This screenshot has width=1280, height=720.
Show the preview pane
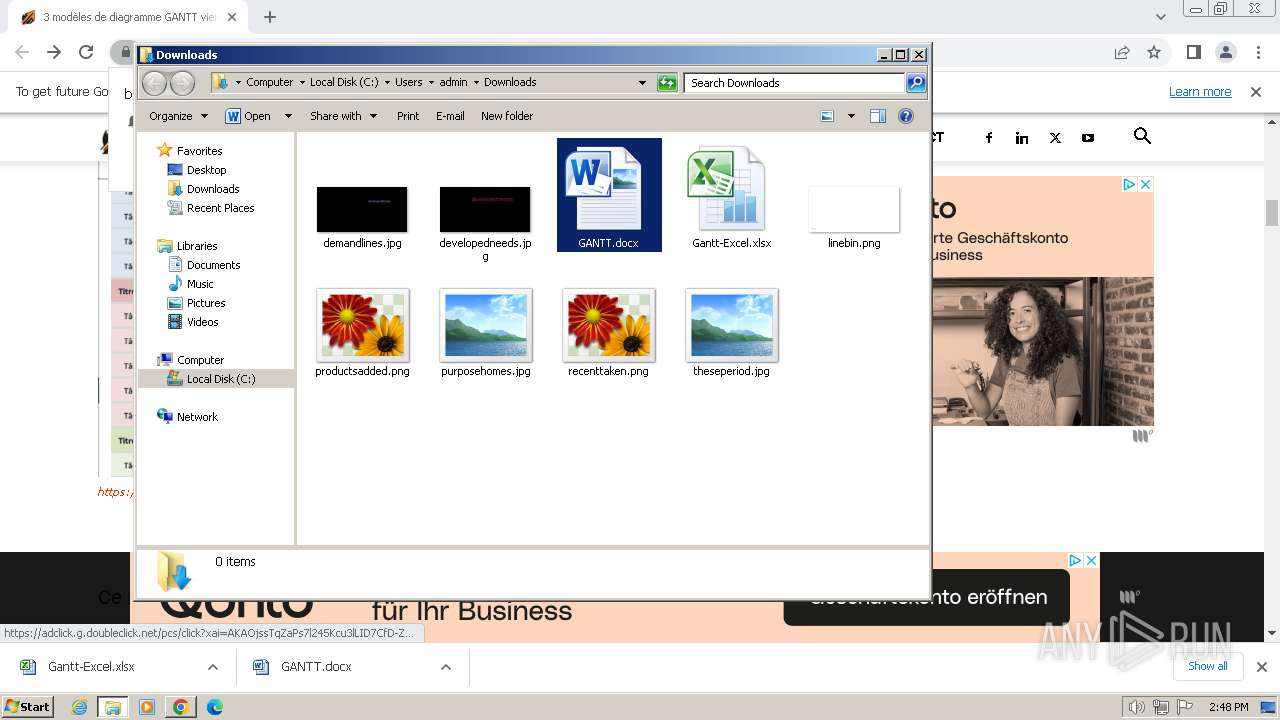click(x=878, y=116)
